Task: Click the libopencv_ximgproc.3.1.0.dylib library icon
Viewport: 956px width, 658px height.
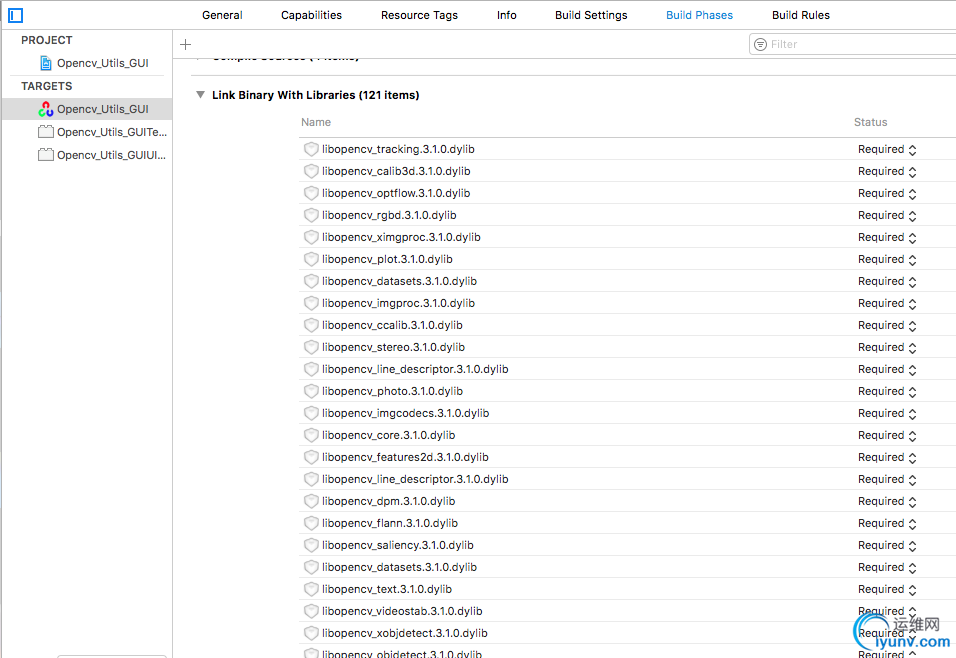Action: (311, 237)
